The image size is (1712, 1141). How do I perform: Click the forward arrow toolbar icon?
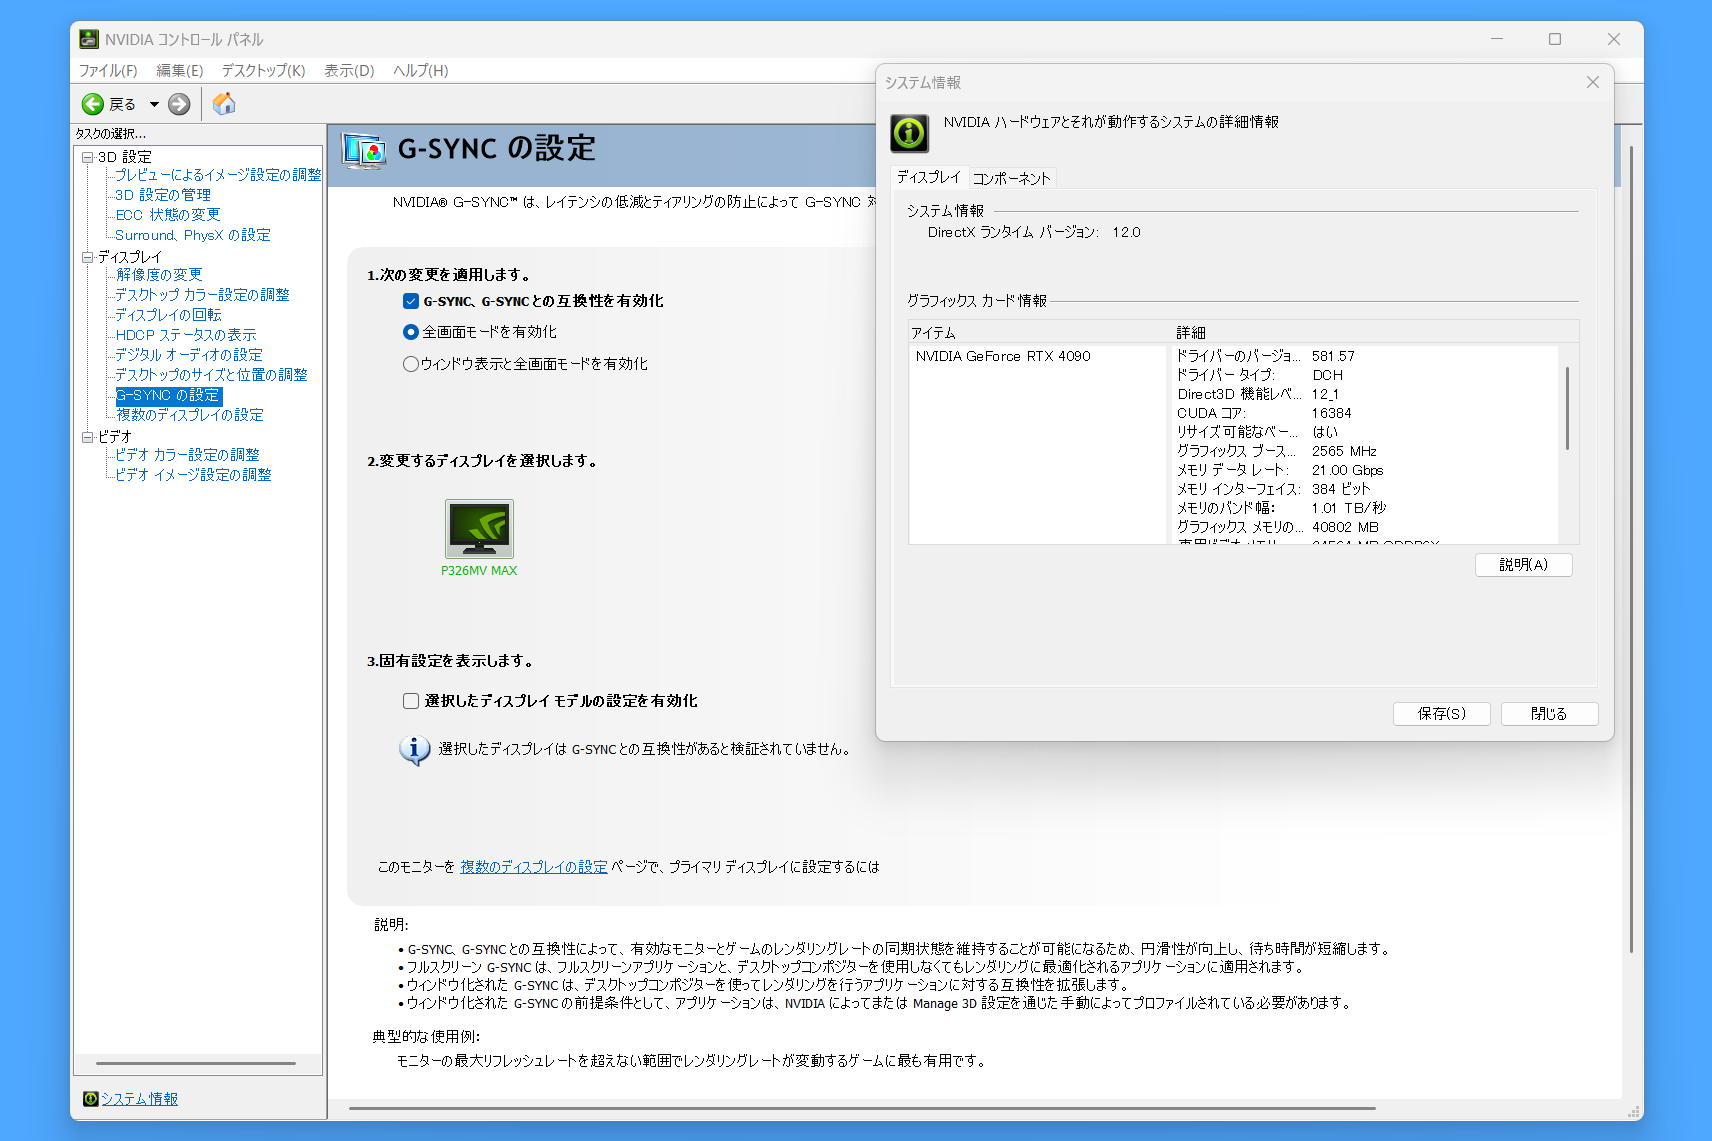[179, 104]
